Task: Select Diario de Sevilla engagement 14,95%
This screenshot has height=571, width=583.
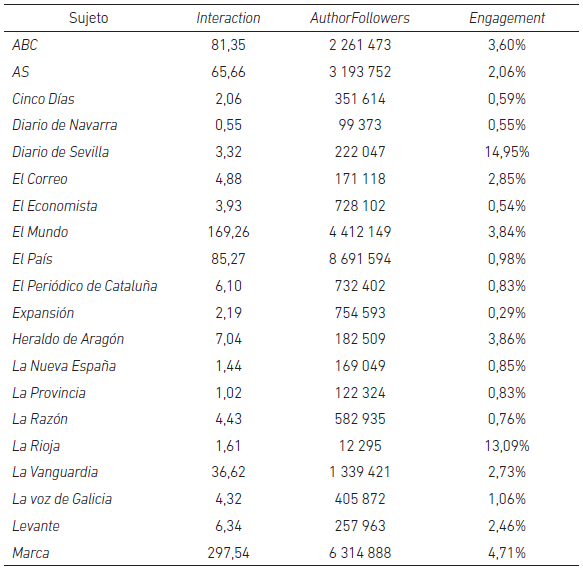Action: point(507,152)
